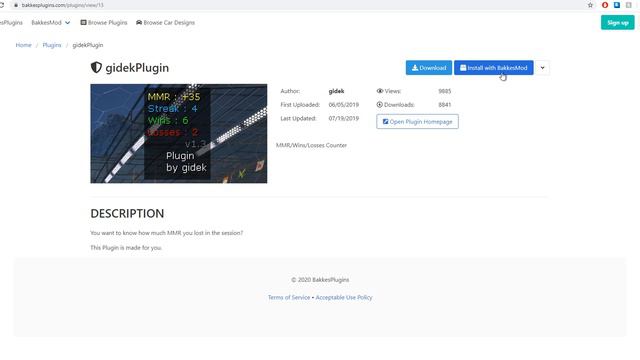Go to Browse Plugins
Viewport: 640px width, 360px height.
pos(104,22)
